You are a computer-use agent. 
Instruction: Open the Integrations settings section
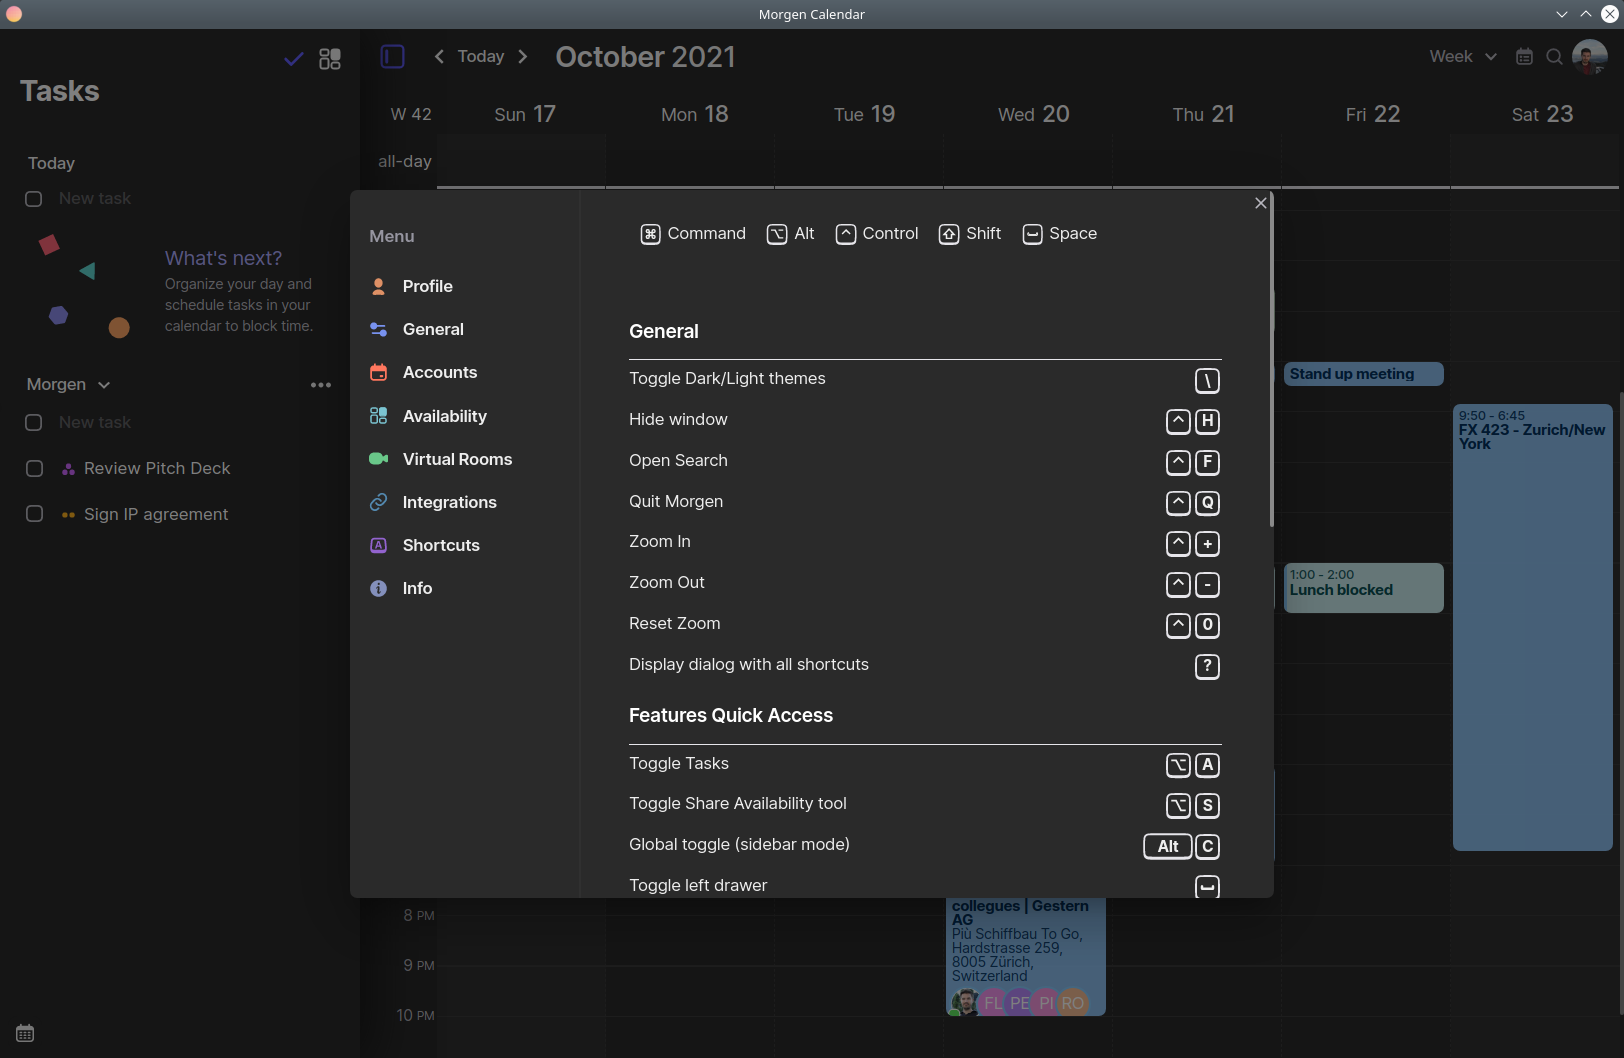[449, 502]
